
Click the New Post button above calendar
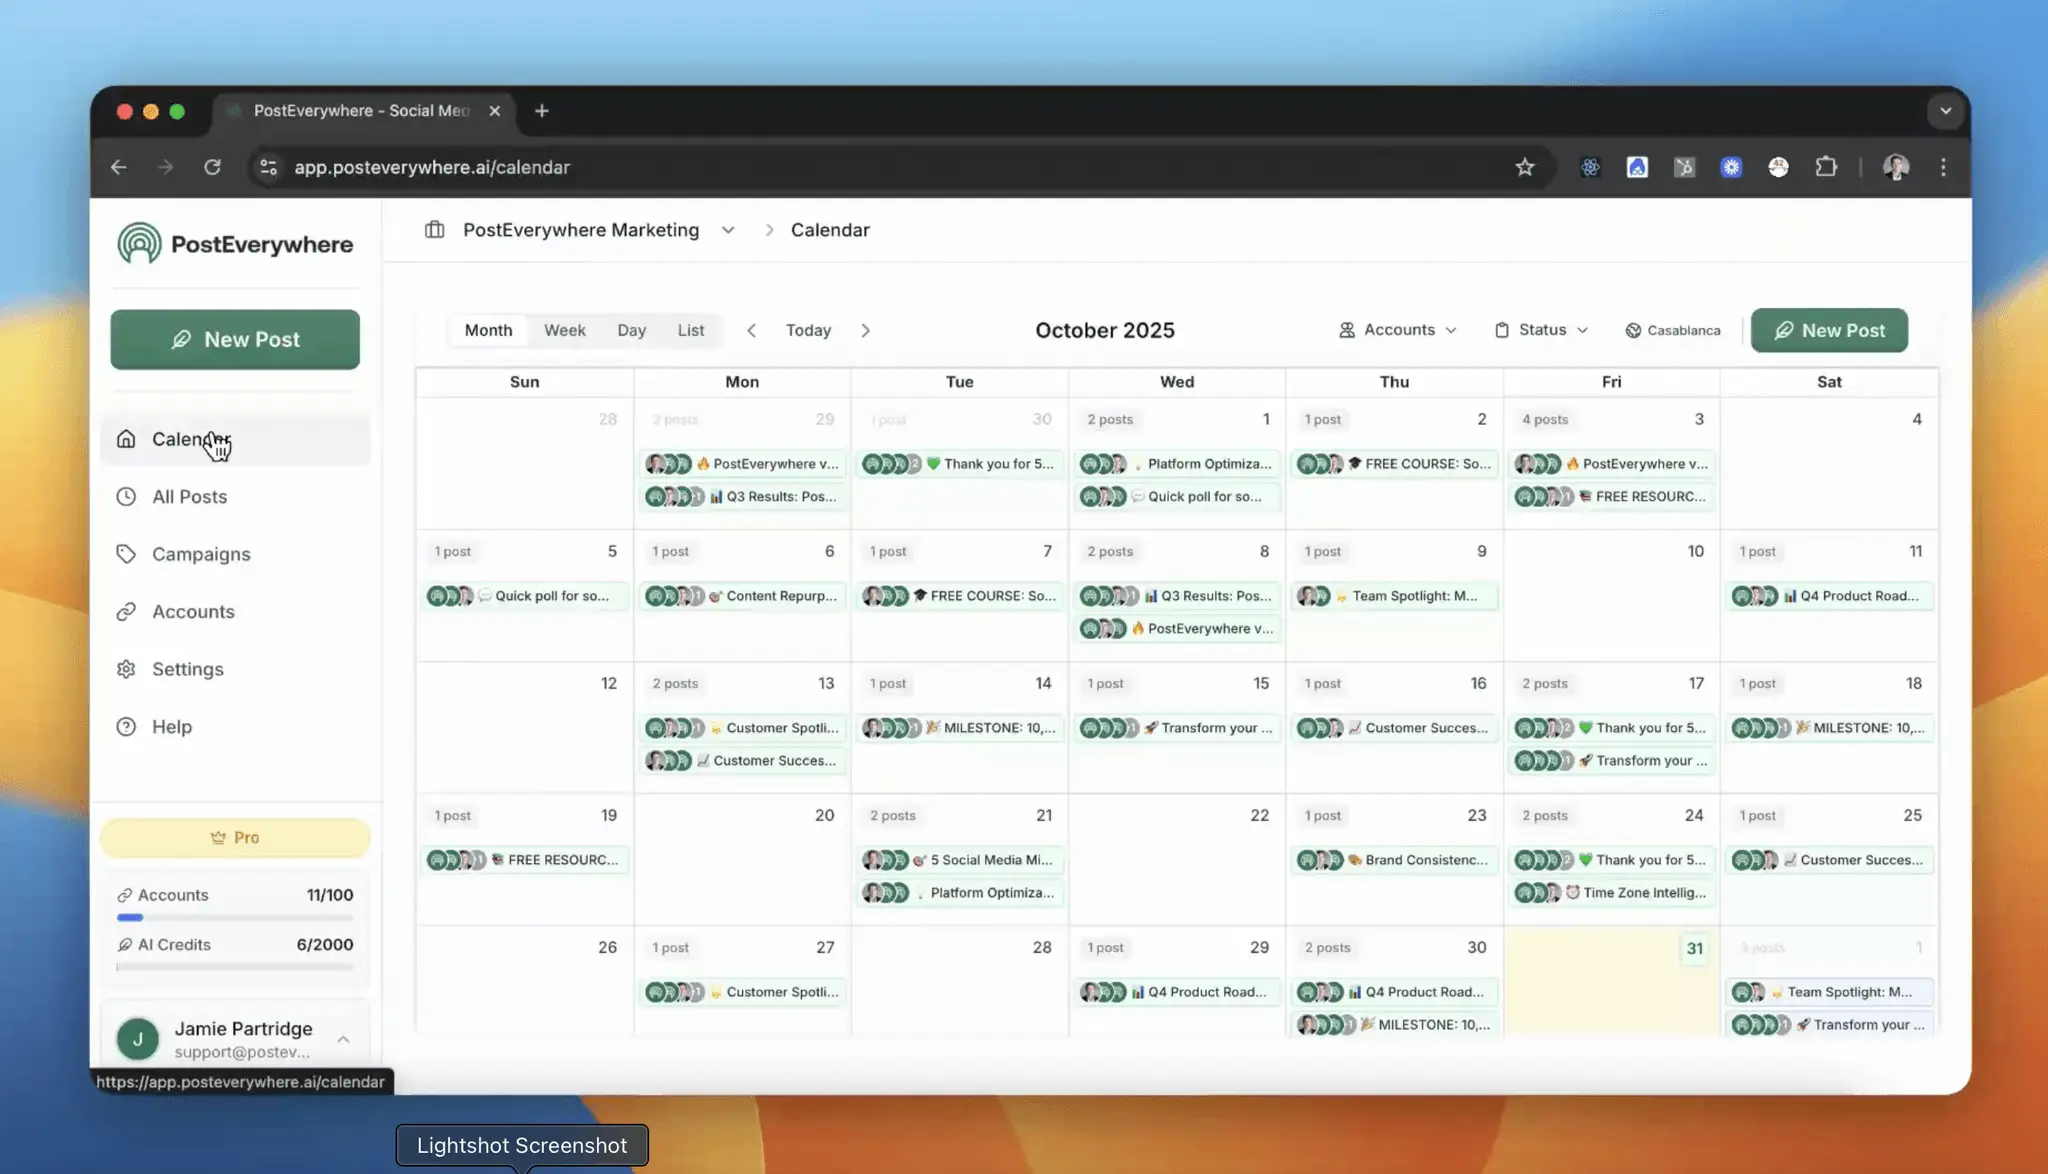(x=1829, y=330)
